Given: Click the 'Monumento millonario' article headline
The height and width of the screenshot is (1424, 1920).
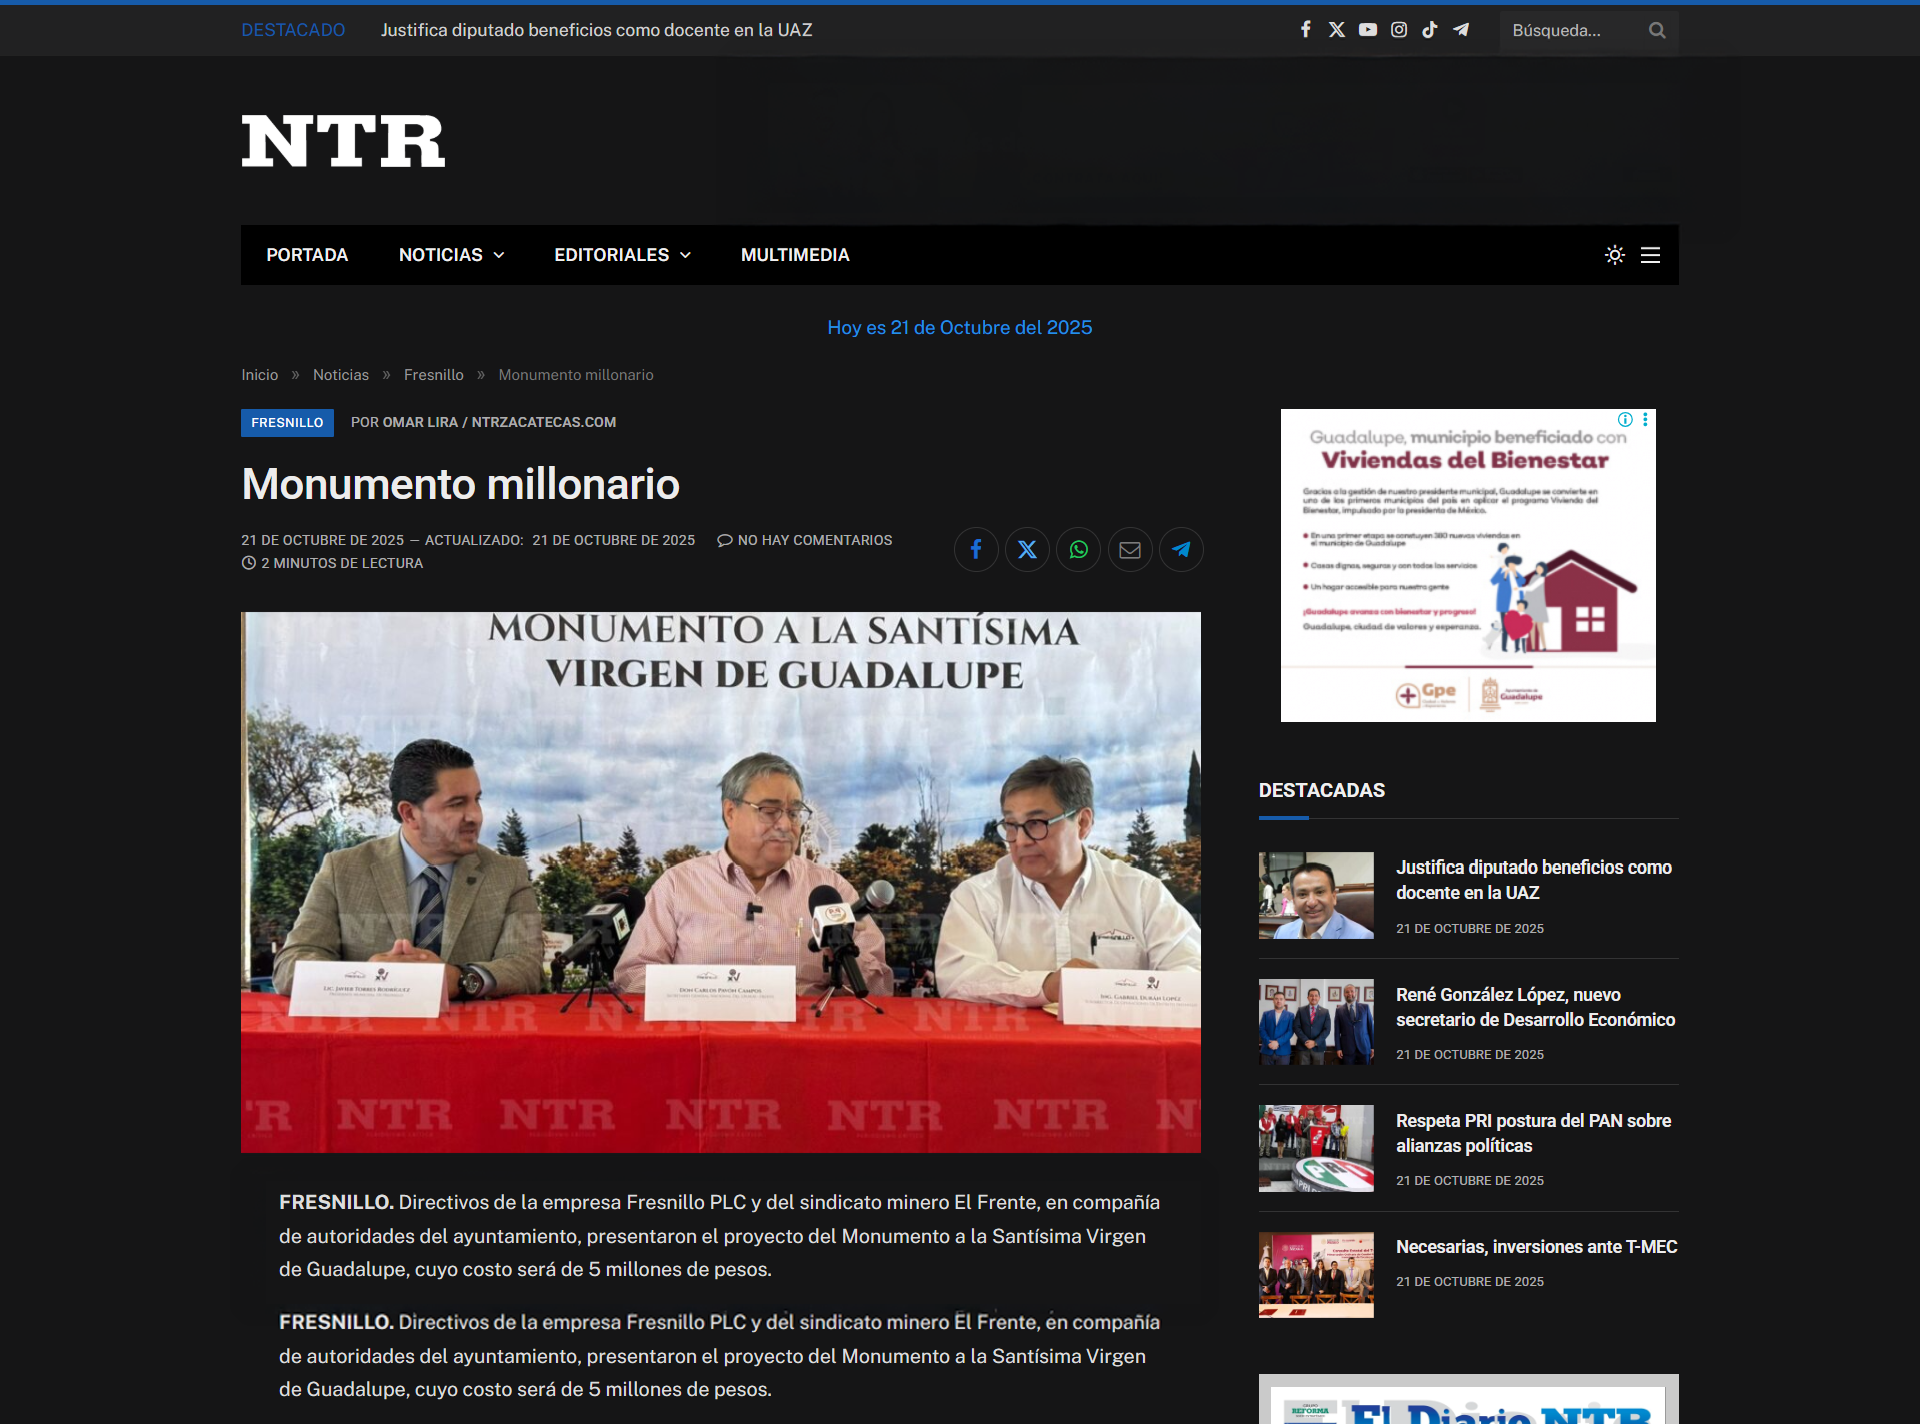Looking at the screenshot, I should coord(461,484).
